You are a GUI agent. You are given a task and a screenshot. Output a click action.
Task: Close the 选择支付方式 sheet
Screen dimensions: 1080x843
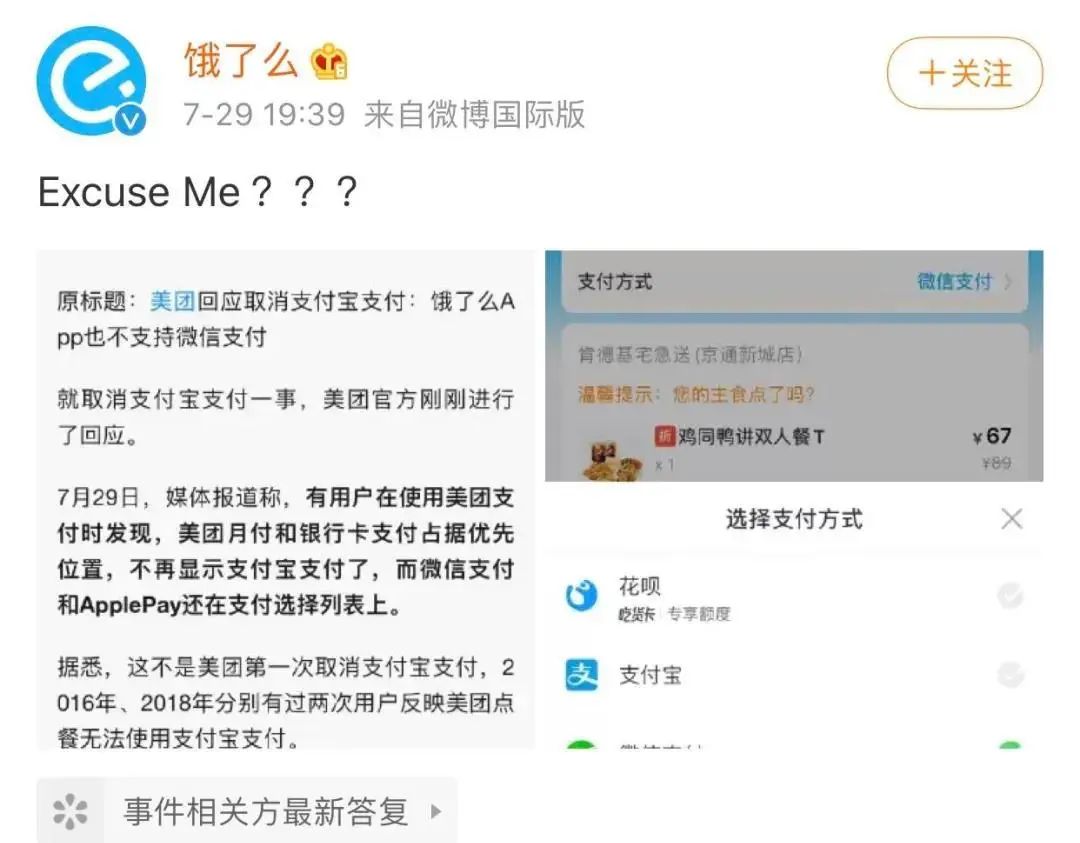1012,518
